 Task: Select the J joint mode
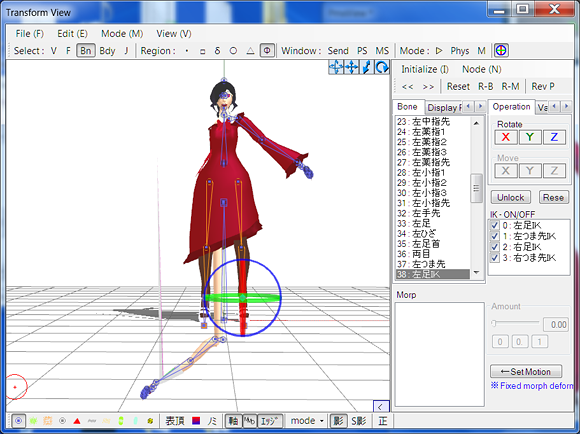[x=126, y=51]
